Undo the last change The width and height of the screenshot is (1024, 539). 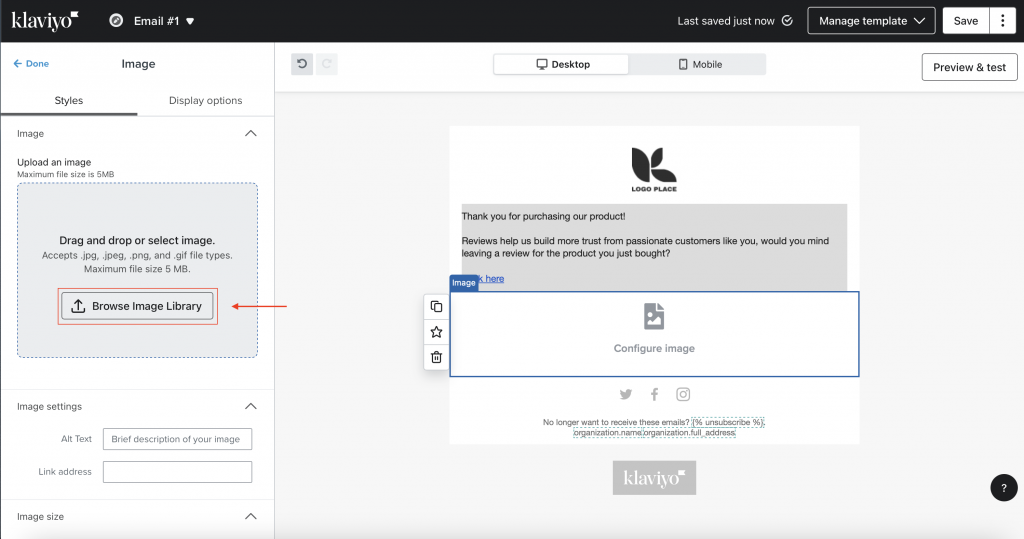[x=302, y=64]
